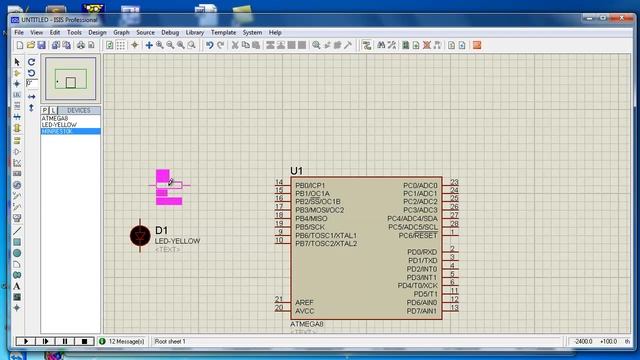
Task: Pause the running simulation
Action: pos(65,341)
